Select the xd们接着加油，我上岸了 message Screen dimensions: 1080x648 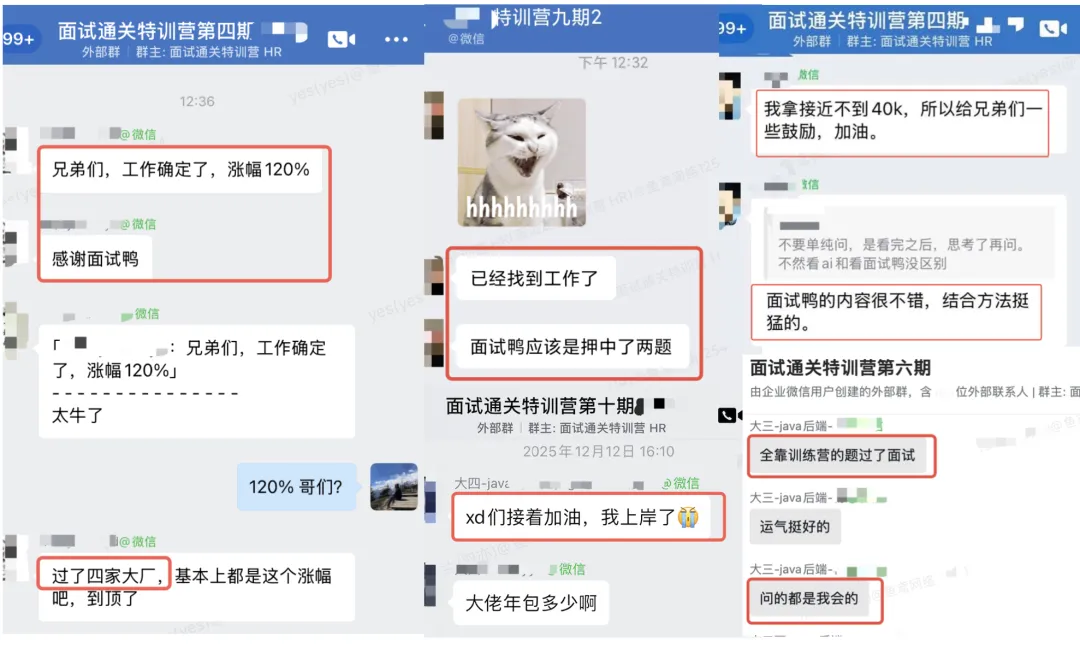point(582,517)
